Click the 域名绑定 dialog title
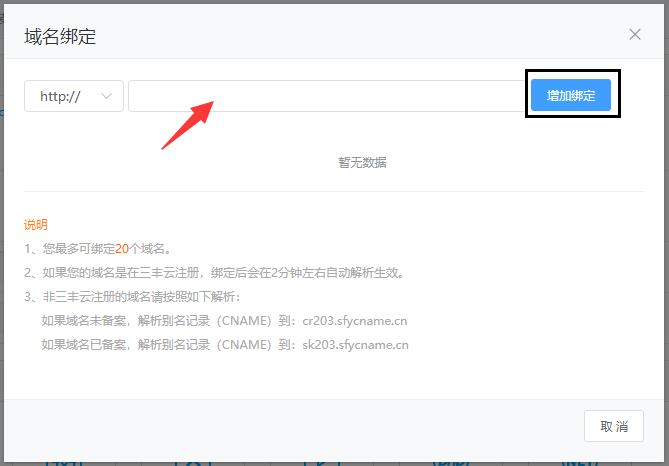The image size is (669, 466). point(60,37)
